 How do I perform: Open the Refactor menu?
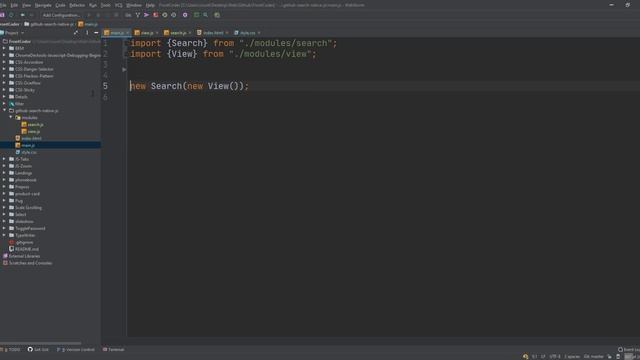coord(77,5)
